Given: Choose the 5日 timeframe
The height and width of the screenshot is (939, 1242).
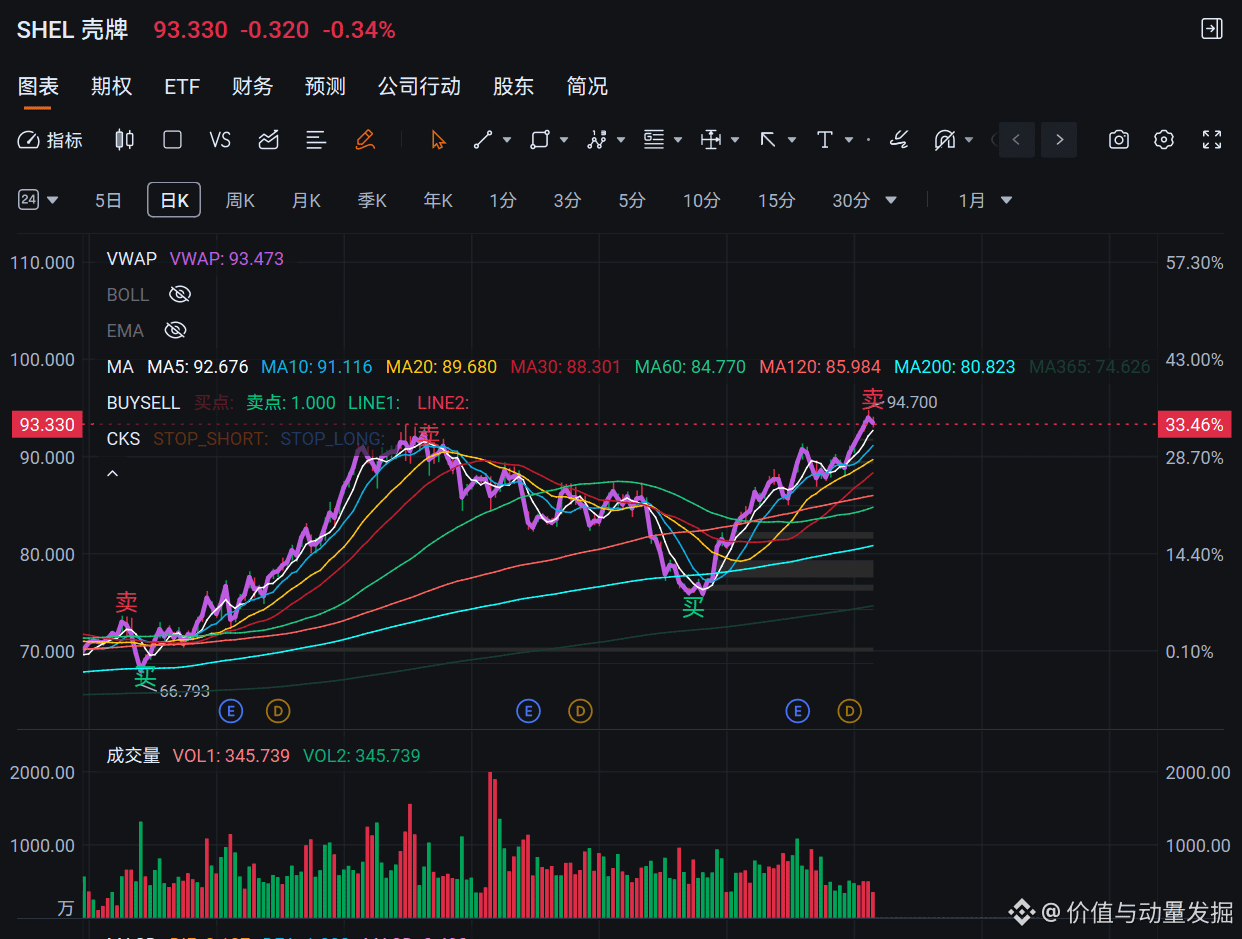Looking at the screenshot, I should 108,201.
